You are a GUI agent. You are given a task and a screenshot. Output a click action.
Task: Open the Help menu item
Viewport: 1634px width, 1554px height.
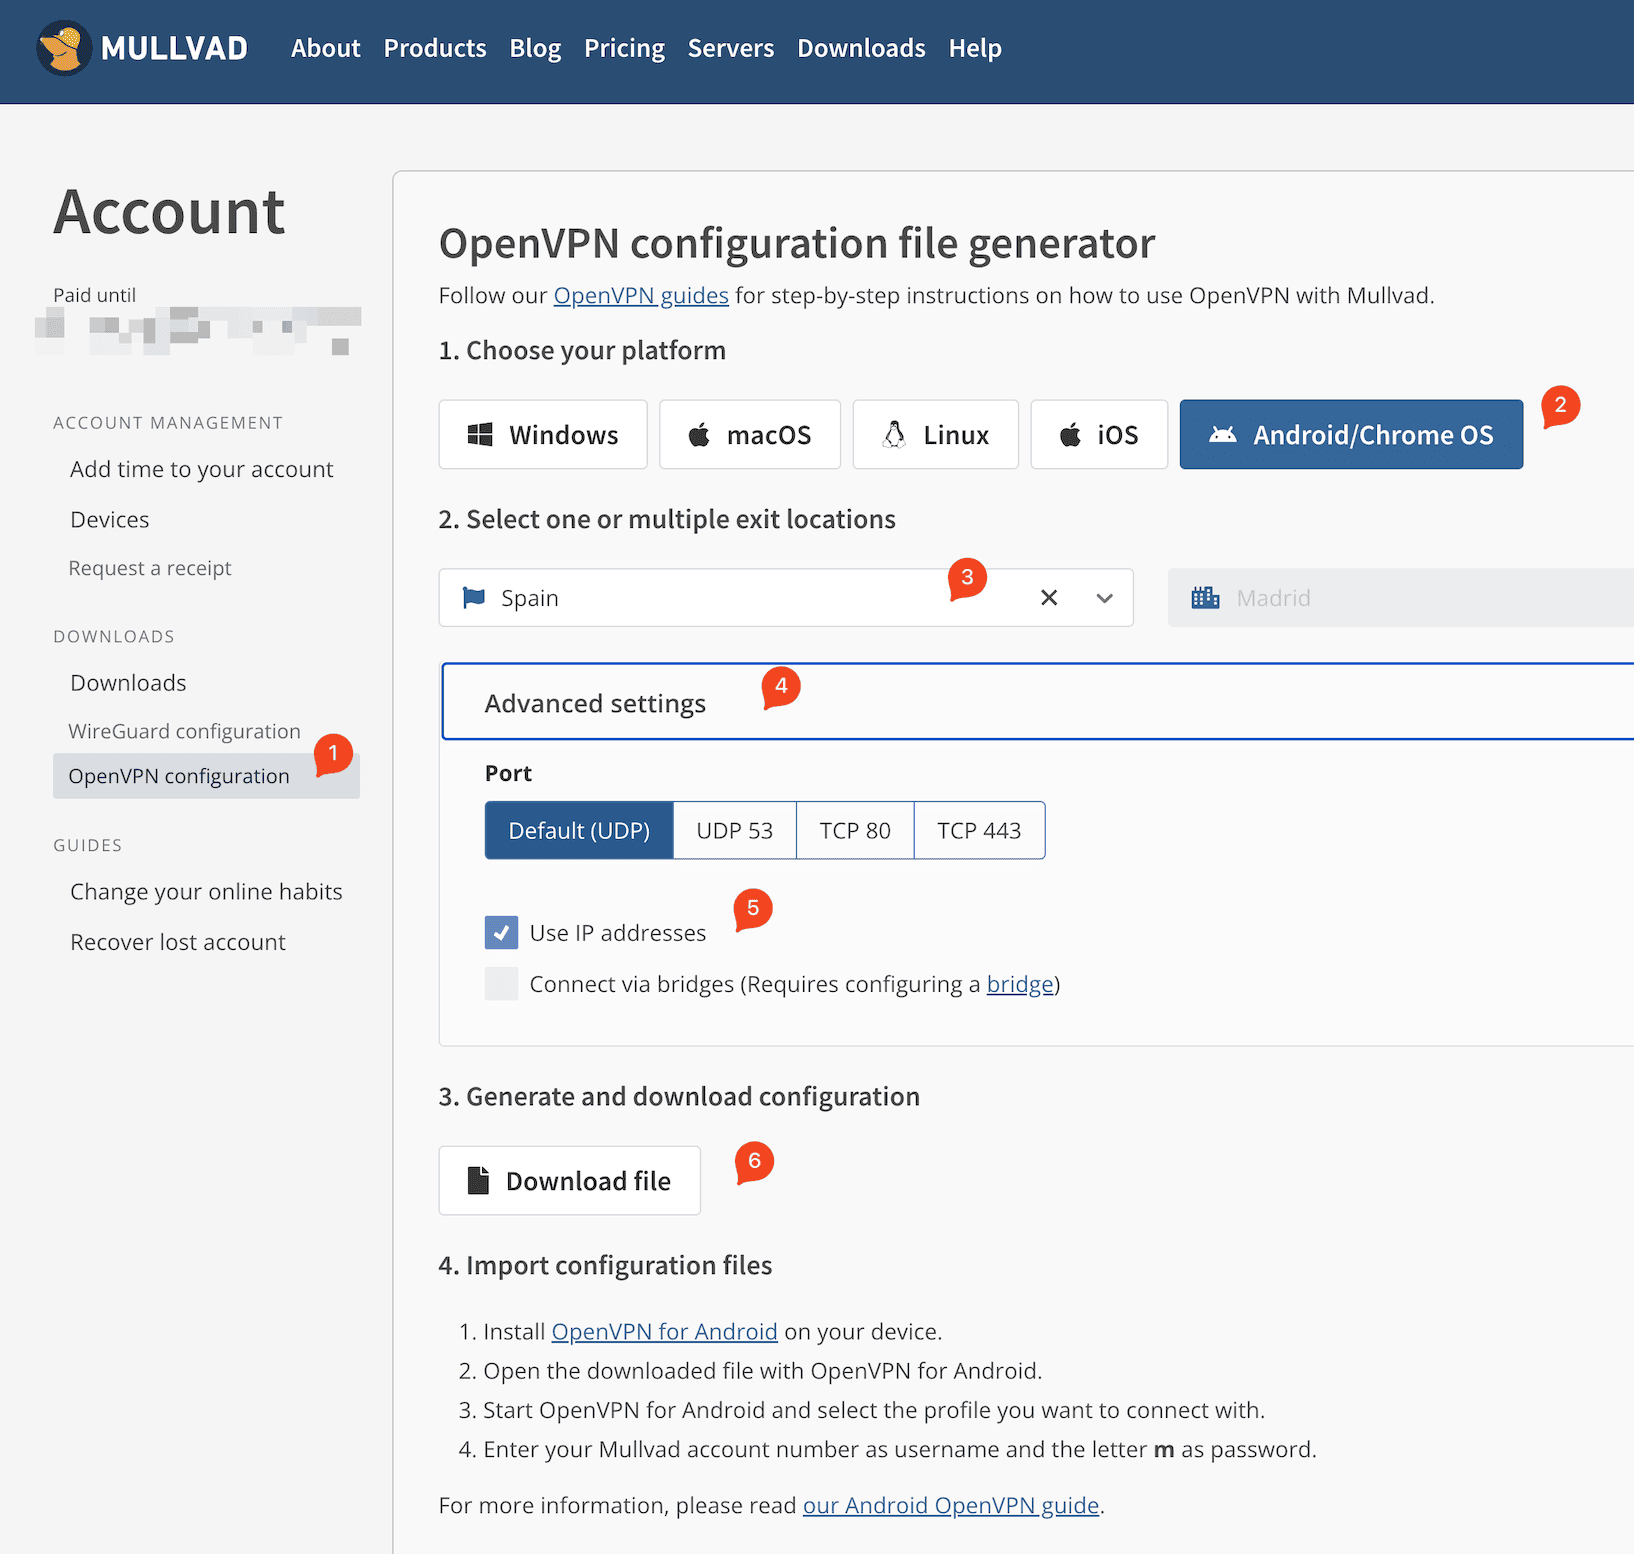click(975, 48)
